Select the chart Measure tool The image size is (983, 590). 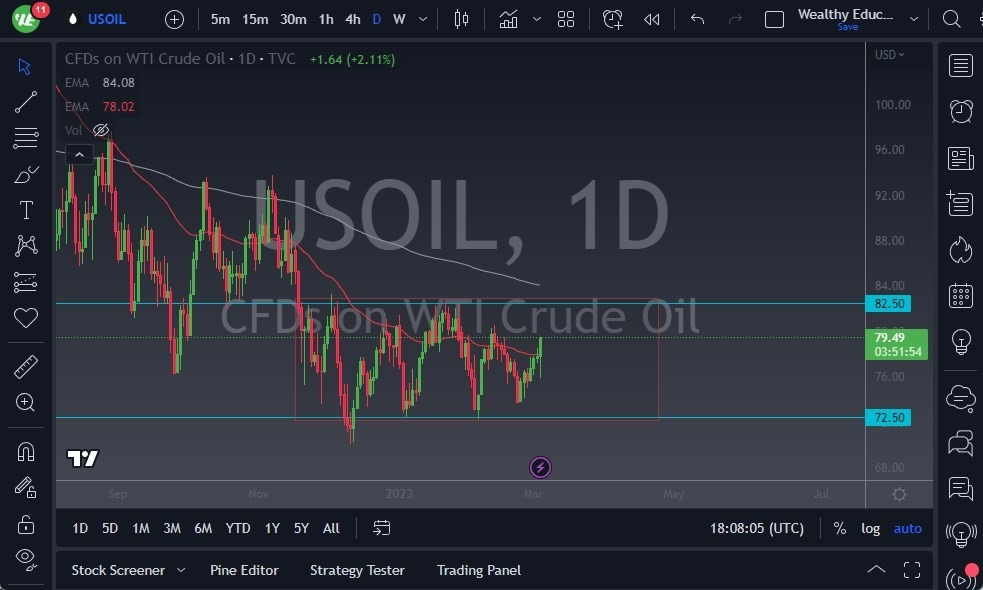click(x=25, y=366)
